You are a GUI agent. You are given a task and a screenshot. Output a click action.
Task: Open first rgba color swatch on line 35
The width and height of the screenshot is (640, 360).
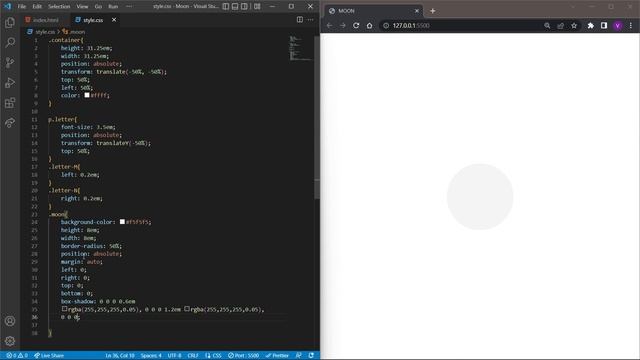coord(64,309)
